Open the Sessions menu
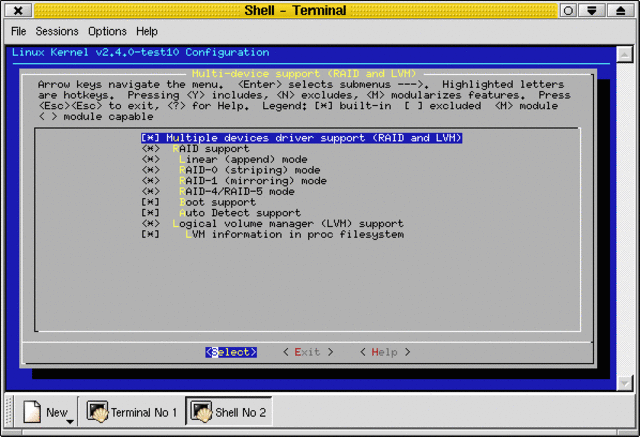 point(57,31)
